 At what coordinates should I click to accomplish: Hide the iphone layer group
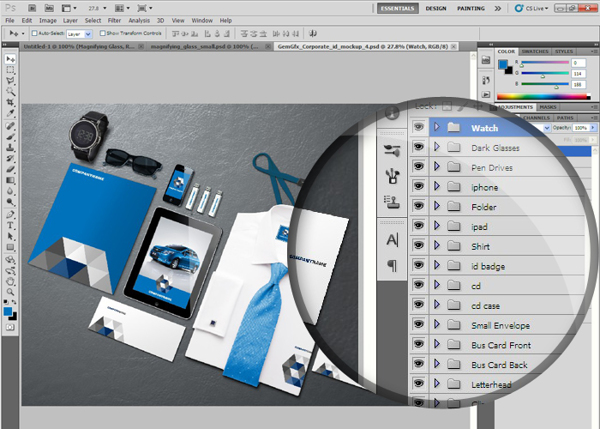pos(419,186)
